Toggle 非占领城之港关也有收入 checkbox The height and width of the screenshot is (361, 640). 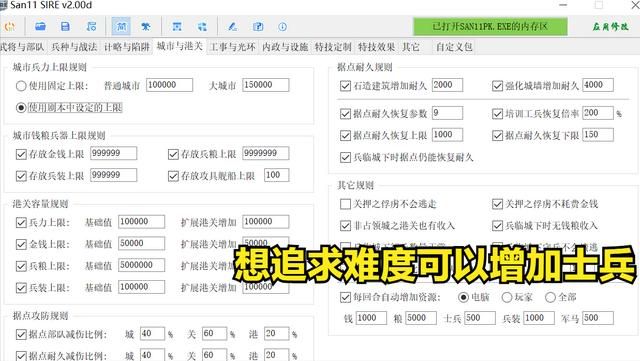tap(345, 225)
